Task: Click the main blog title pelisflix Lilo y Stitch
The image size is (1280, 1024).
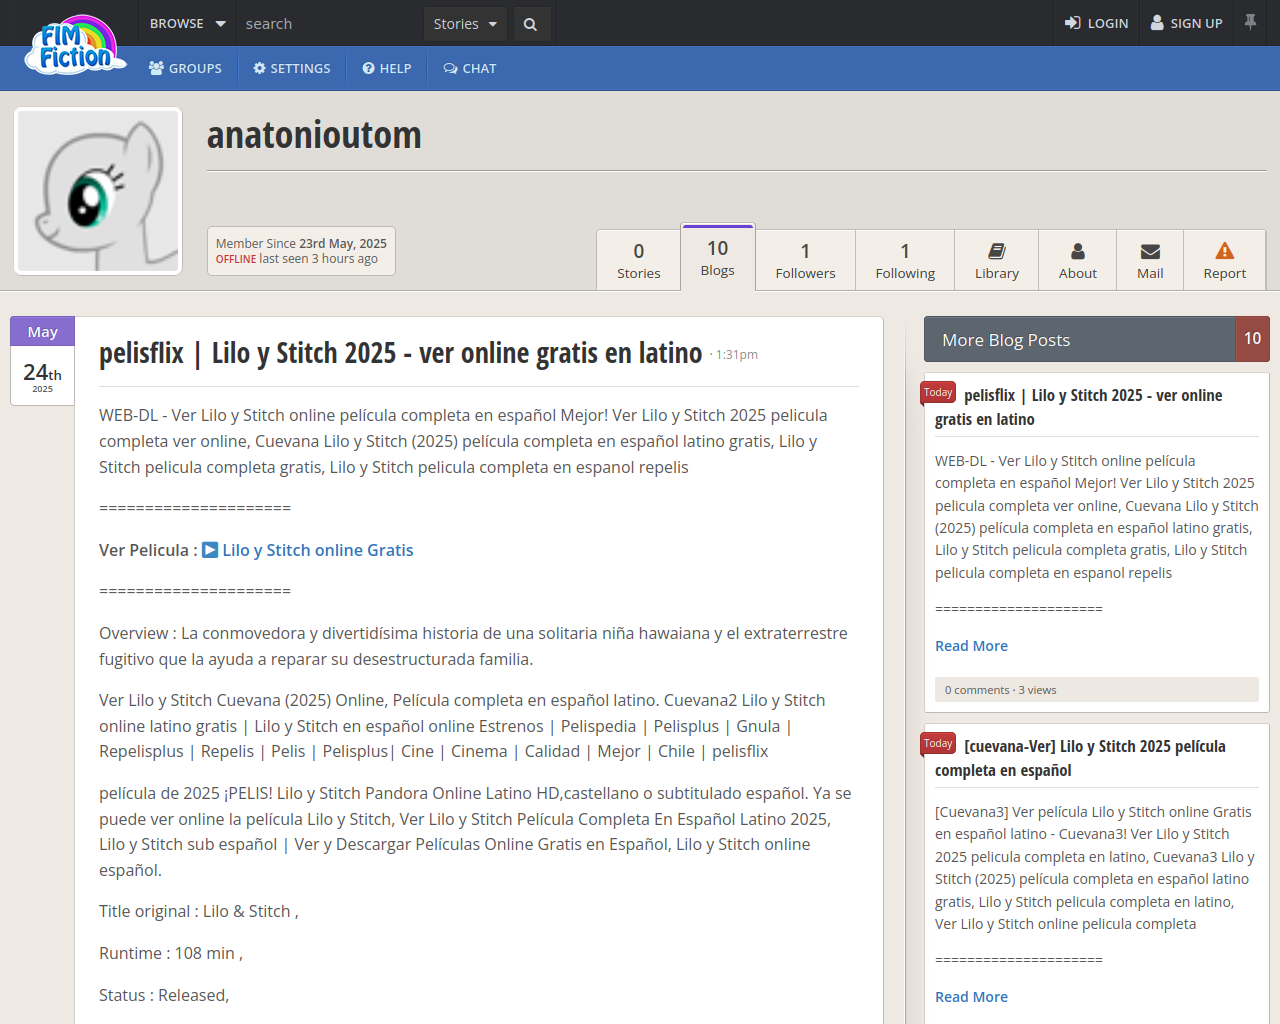Action: pos(400,353)
